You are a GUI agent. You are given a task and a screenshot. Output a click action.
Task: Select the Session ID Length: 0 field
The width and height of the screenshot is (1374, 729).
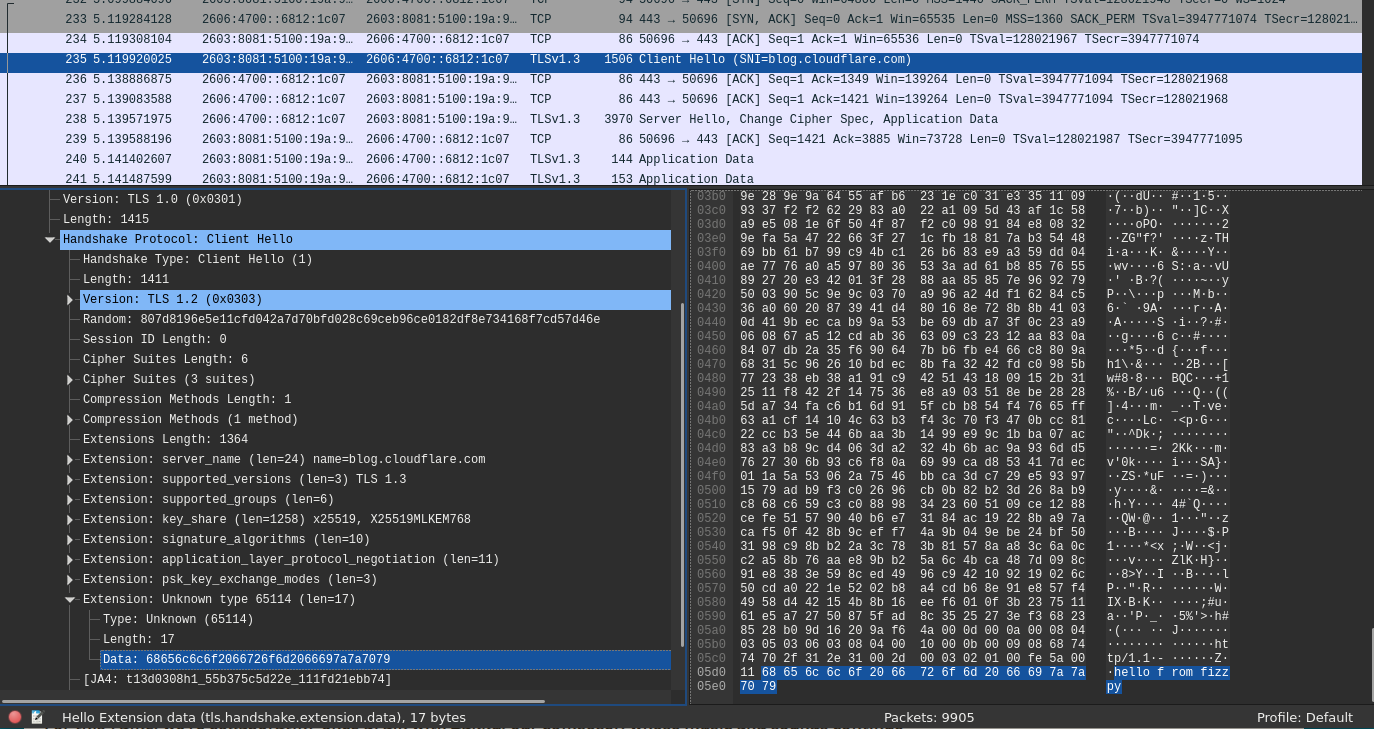click(154, 340)
